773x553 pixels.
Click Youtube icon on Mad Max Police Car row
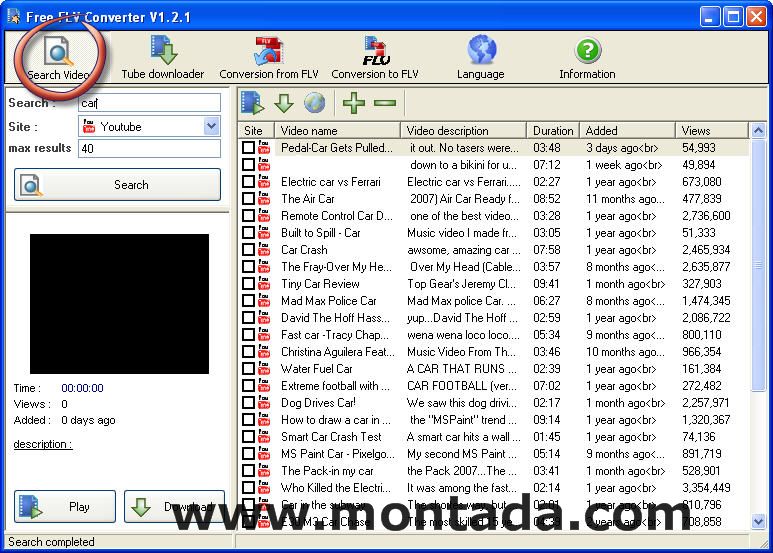264,301
